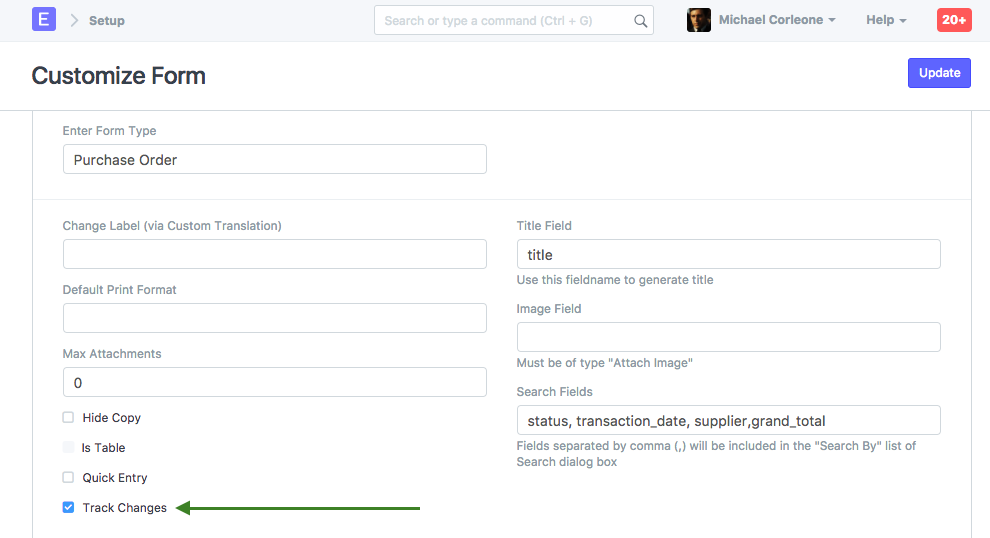Image resolution: width=990 pixels, height=538 pixels.
Task: Click the breadcrumb chevron arrow
Action: click(74, 20)
